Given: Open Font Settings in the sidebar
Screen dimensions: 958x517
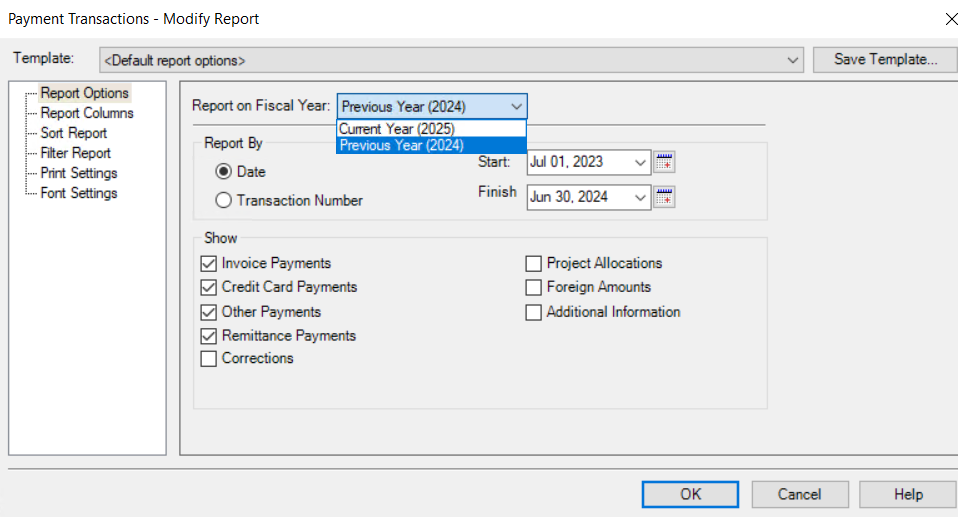Looking at the screenshot, I should click(79, 193).
